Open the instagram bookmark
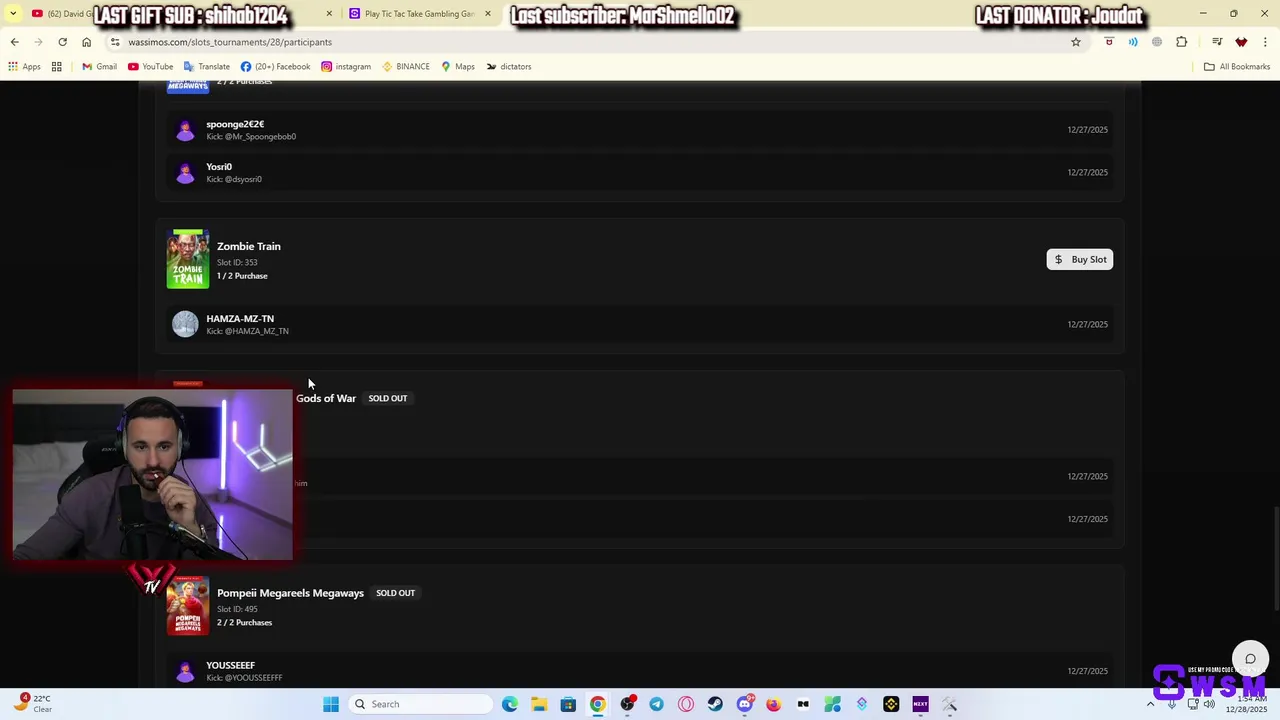 pos(346,67)
